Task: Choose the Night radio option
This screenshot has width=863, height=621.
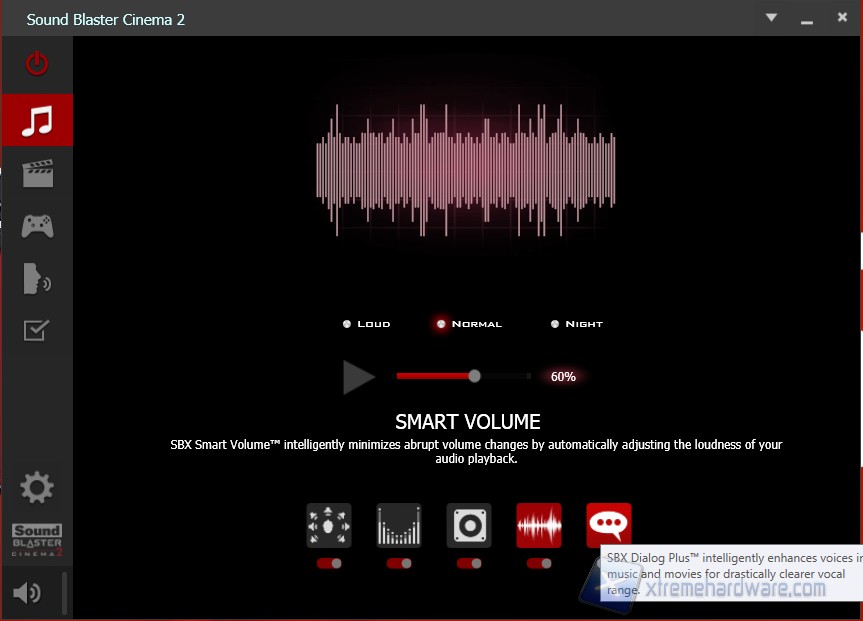Action: [555, 324]
